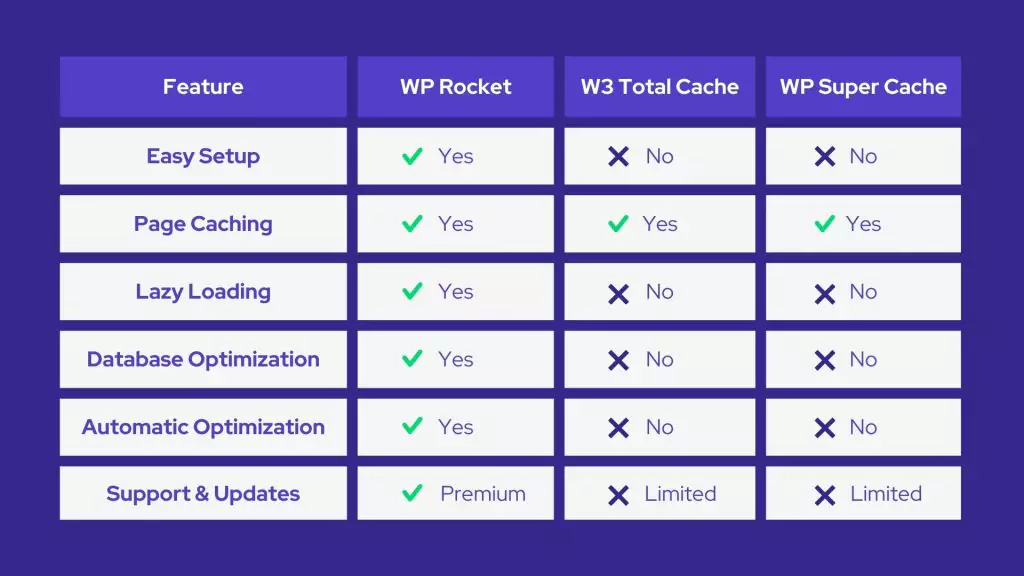Viewport: 1024px width, 576px height.
Task: Click the Page Caching row label
Action: 203,224
